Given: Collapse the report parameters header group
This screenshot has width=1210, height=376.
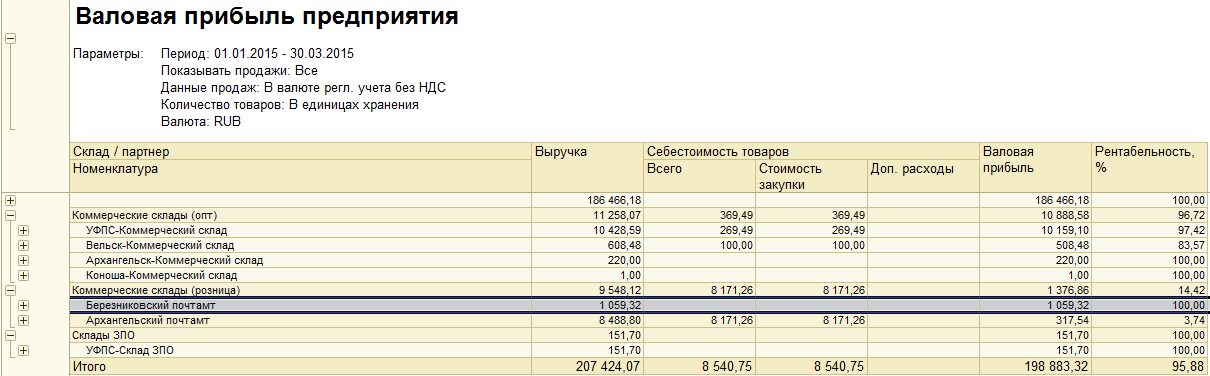Looking at the screenshot, I should tap(11, 38).
